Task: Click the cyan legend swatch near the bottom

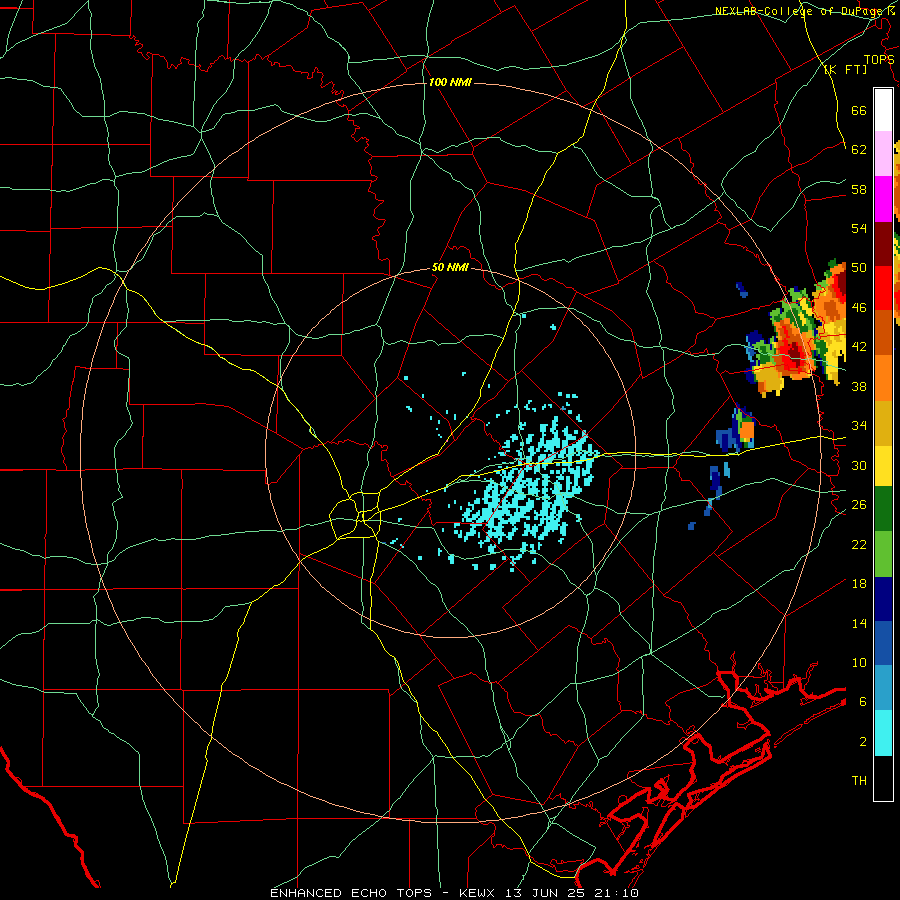Action: [x=883, y=733]
